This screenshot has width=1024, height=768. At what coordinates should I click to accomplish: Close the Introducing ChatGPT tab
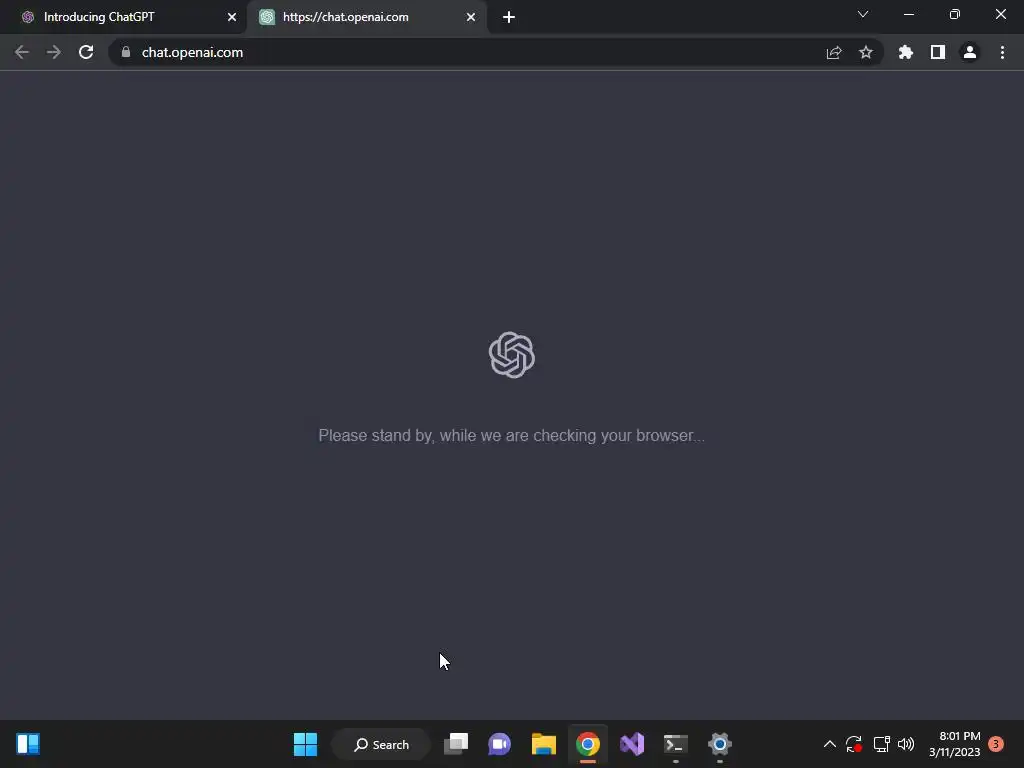232,17
